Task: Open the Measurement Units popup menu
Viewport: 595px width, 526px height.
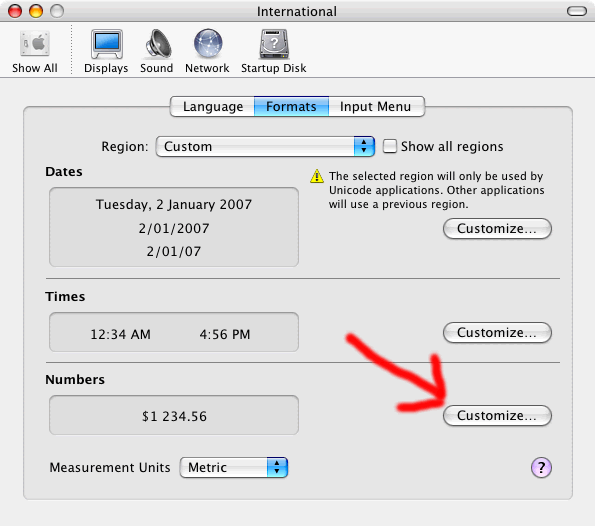Action: pos(234,467)
